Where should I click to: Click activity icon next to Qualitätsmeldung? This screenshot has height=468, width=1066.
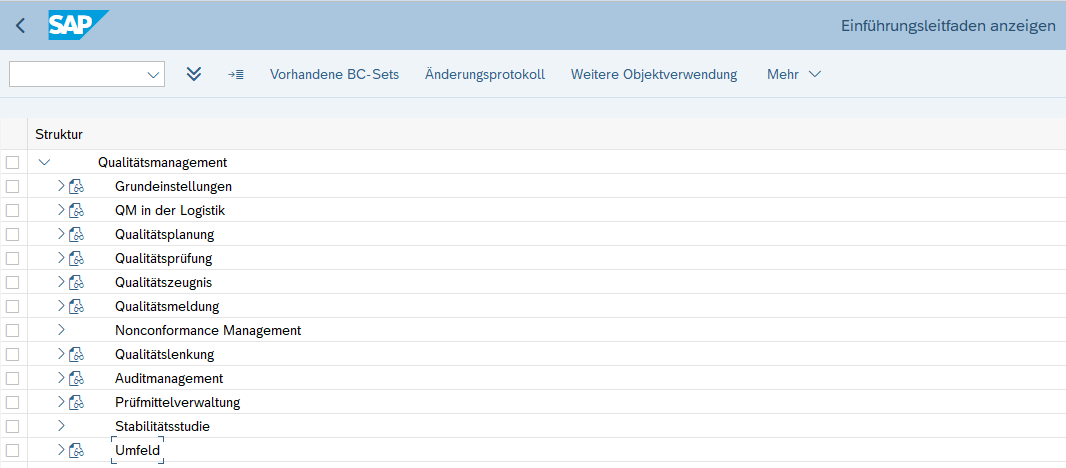click(77, 306)
